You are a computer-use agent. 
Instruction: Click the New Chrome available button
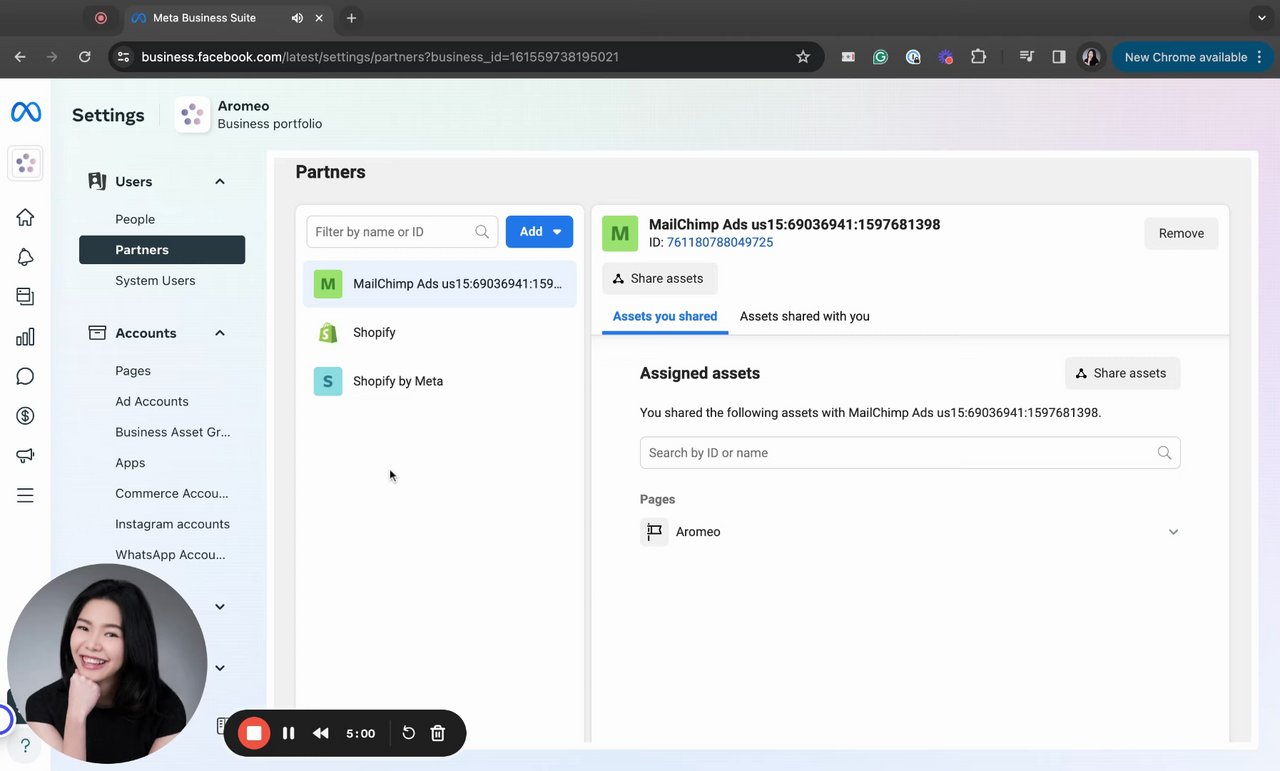1193,57
